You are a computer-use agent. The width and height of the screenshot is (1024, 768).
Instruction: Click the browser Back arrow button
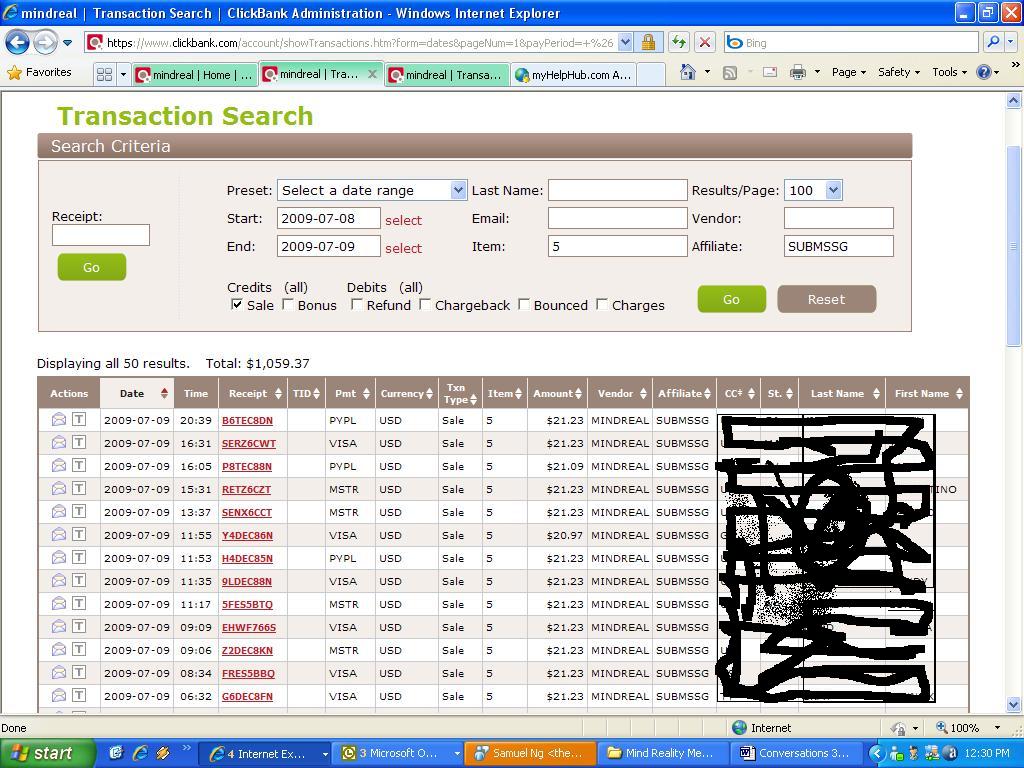tap(17, 43)
